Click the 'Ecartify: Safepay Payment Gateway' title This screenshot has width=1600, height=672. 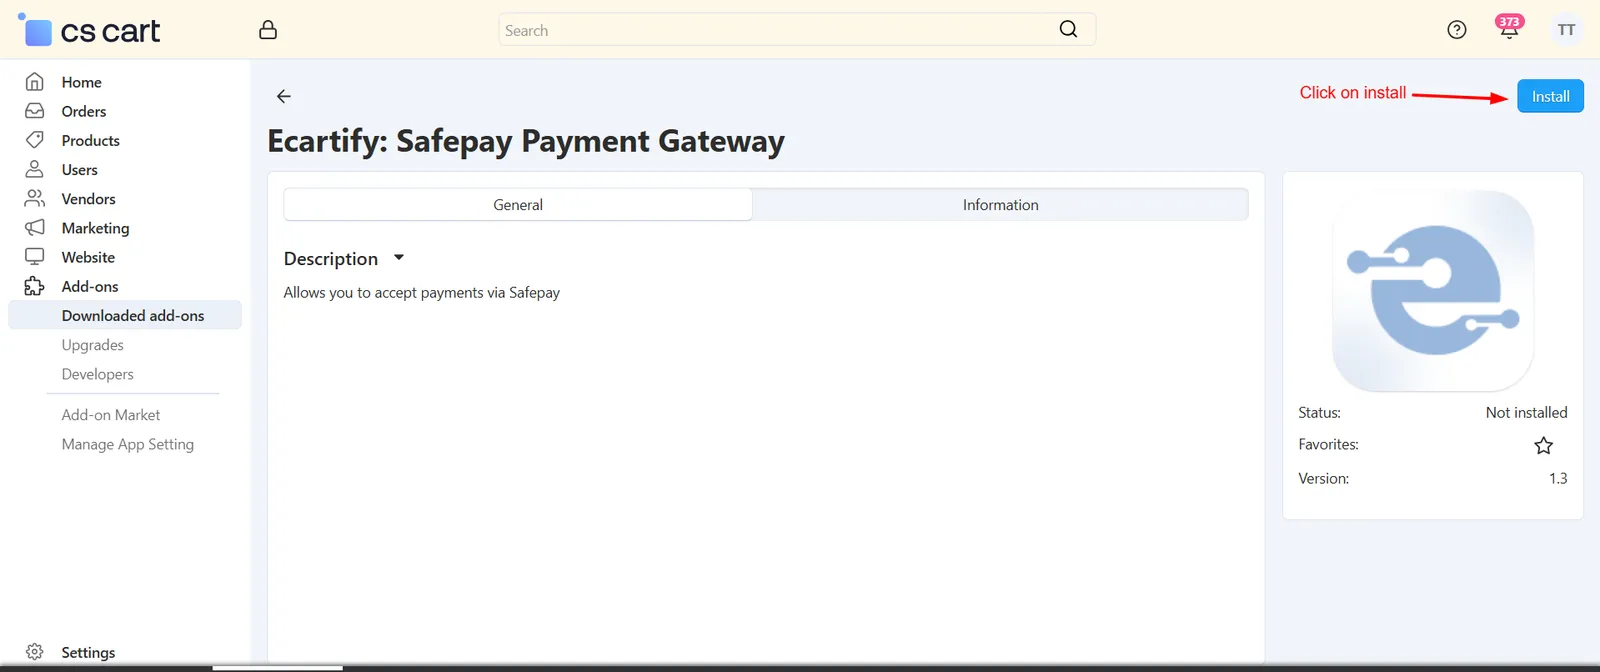point(526,141)
